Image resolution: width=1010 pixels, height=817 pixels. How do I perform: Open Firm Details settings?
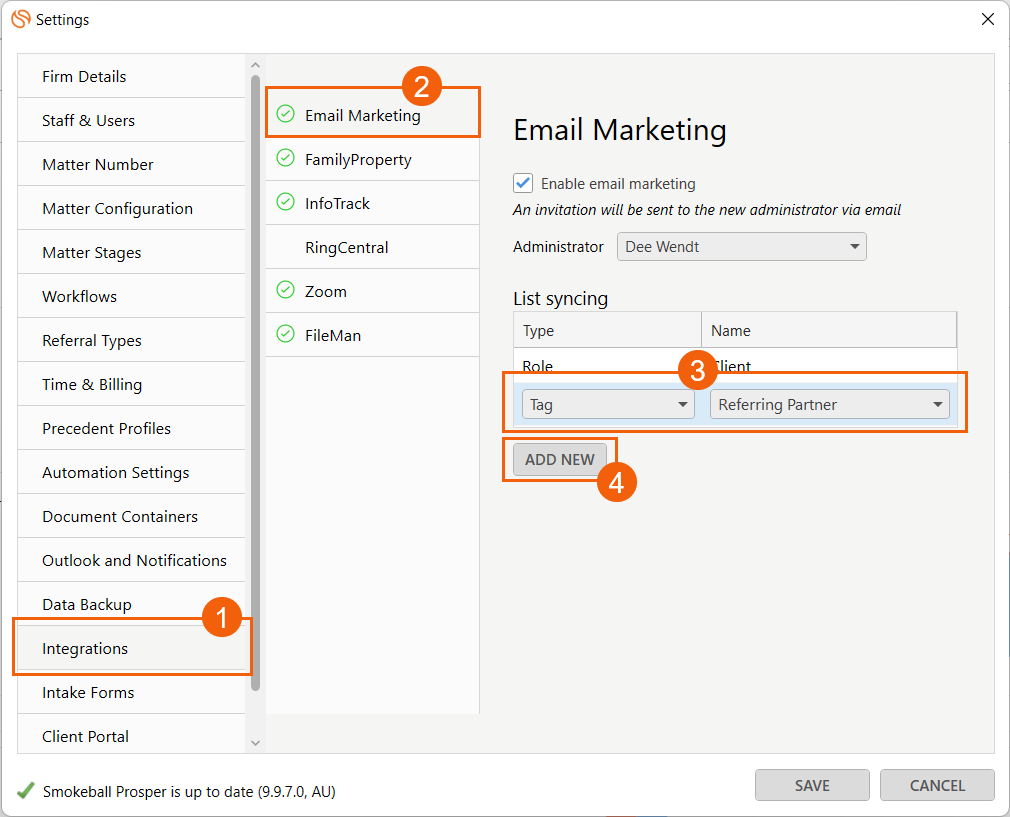(131, 76)
